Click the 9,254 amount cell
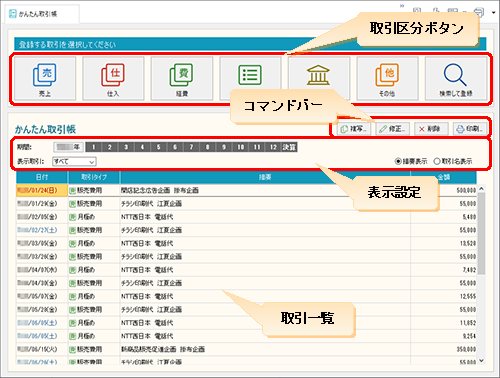The width and height of the screenshot is (500, 378). 444,336
